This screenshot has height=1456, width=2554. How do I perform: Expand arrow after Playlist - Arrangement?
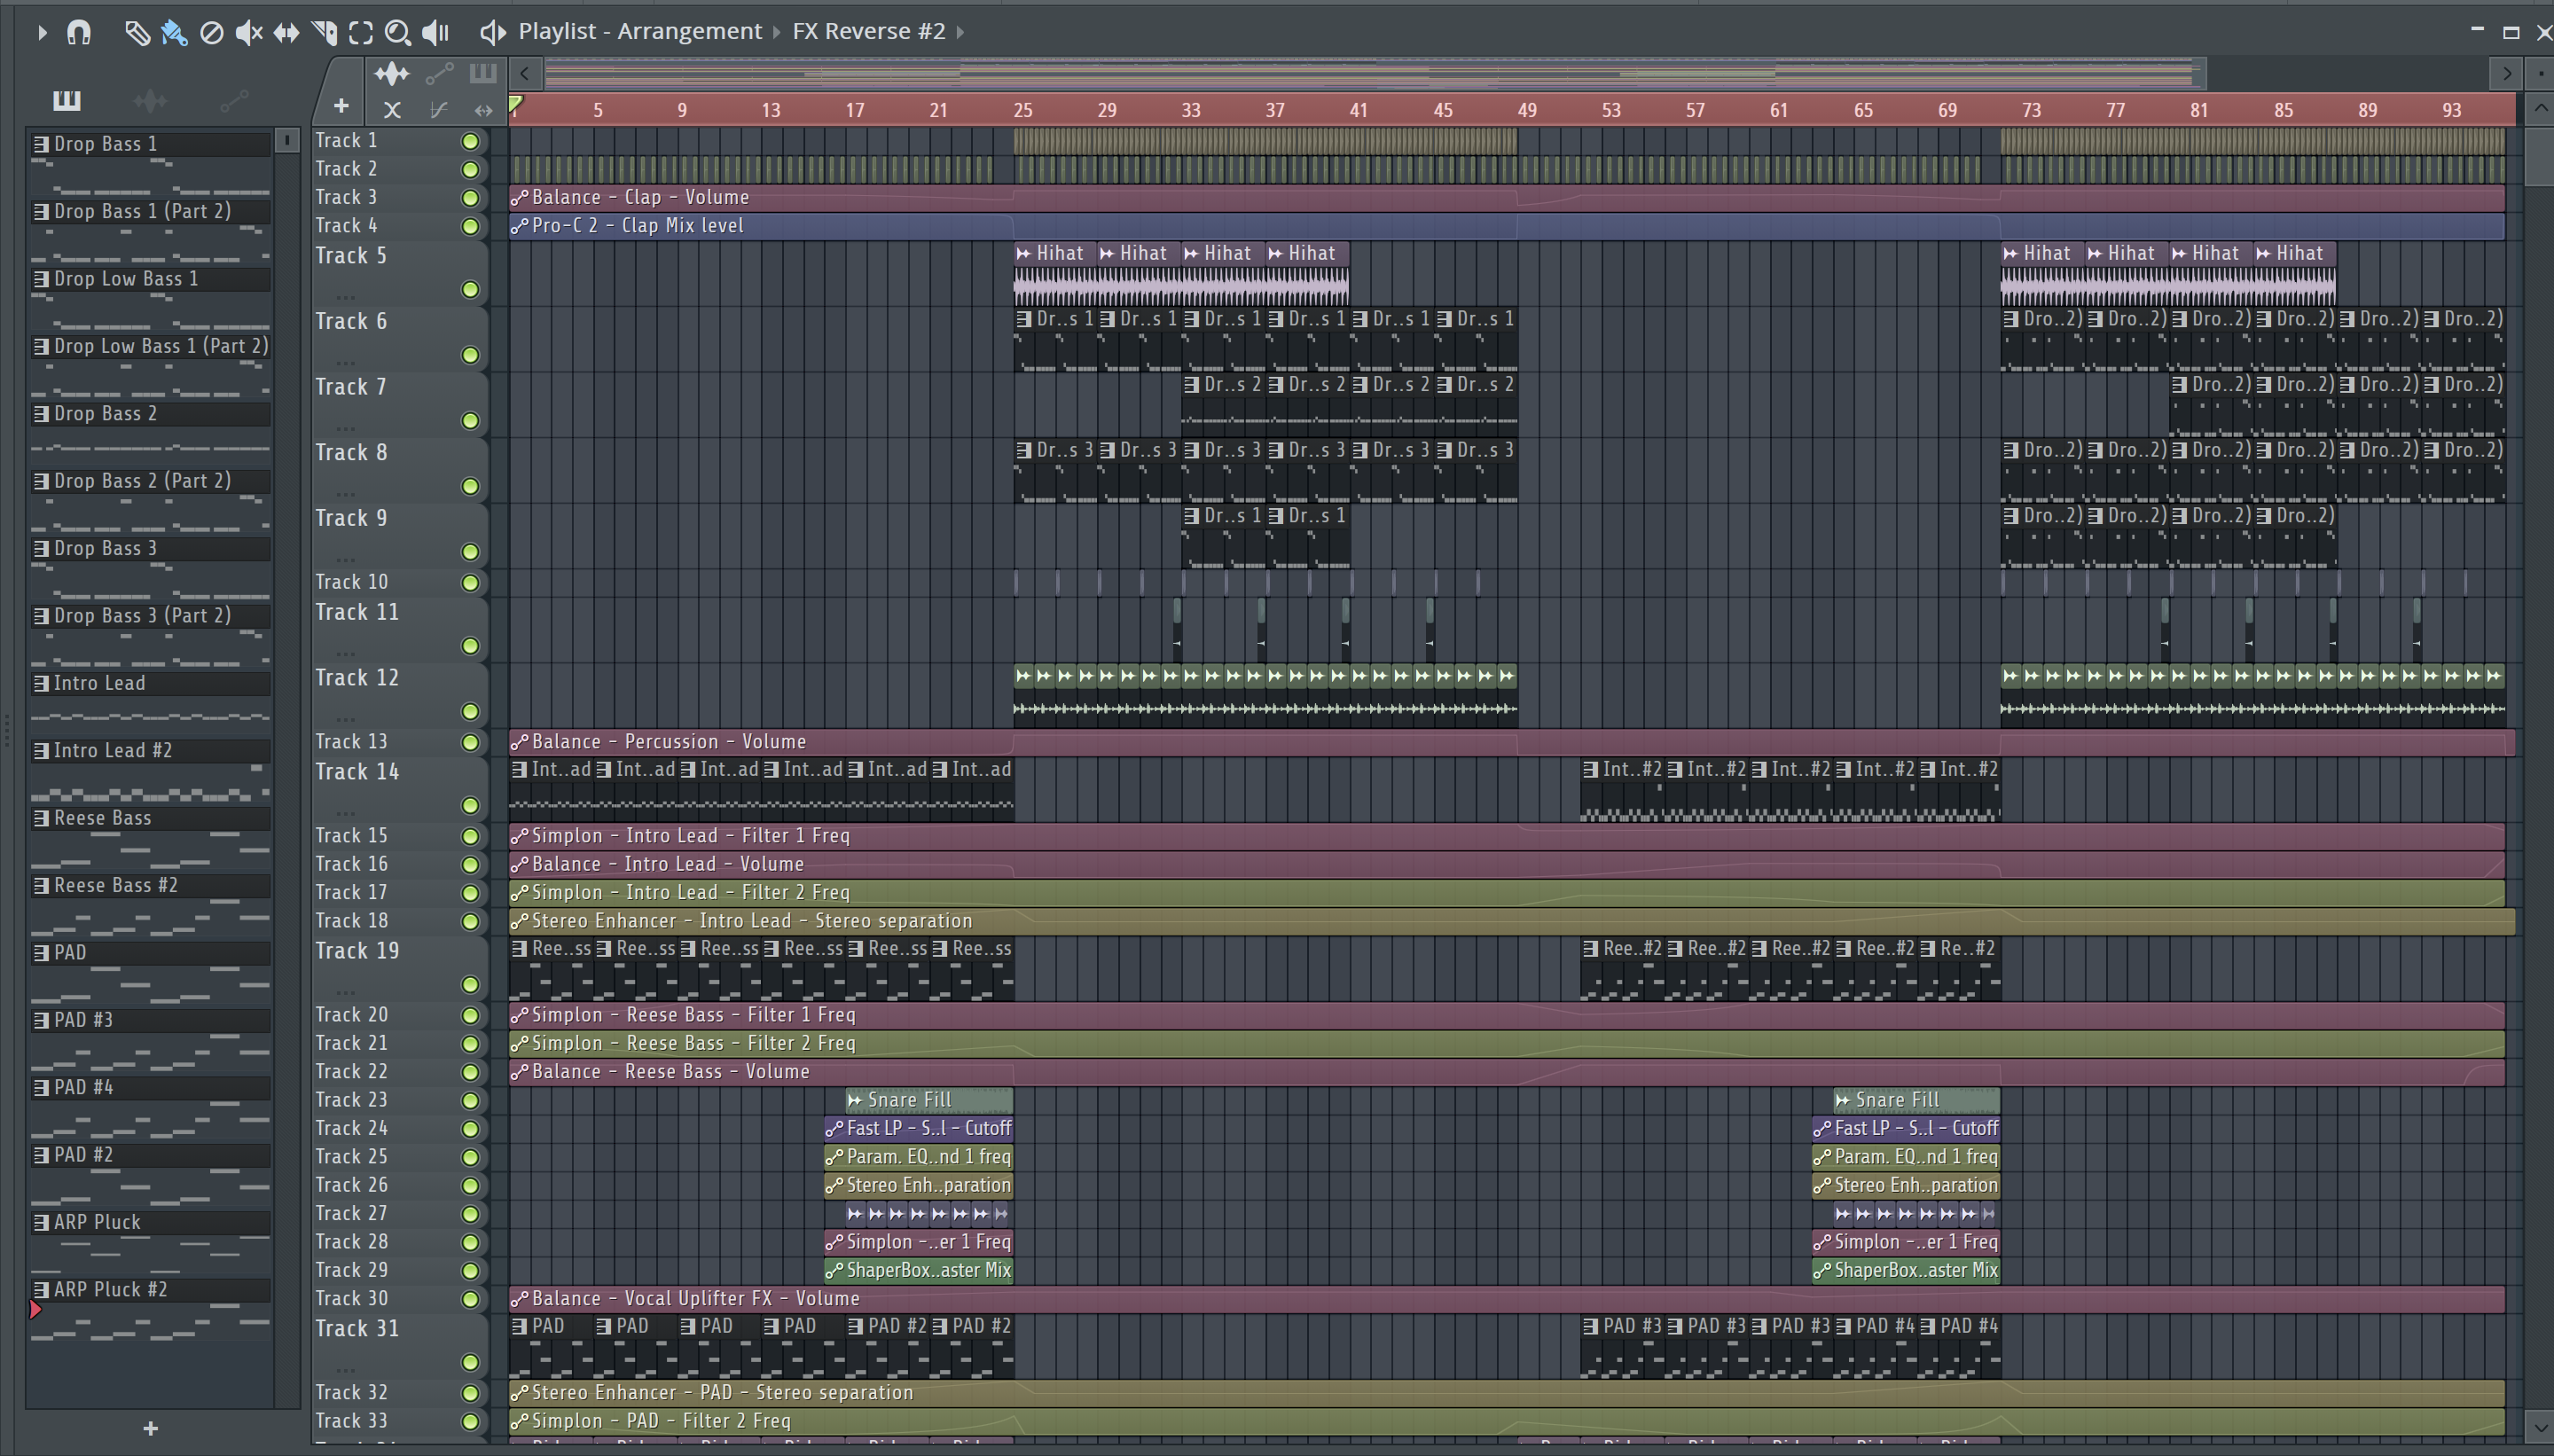pyautogui.click(x=777, y=32)
